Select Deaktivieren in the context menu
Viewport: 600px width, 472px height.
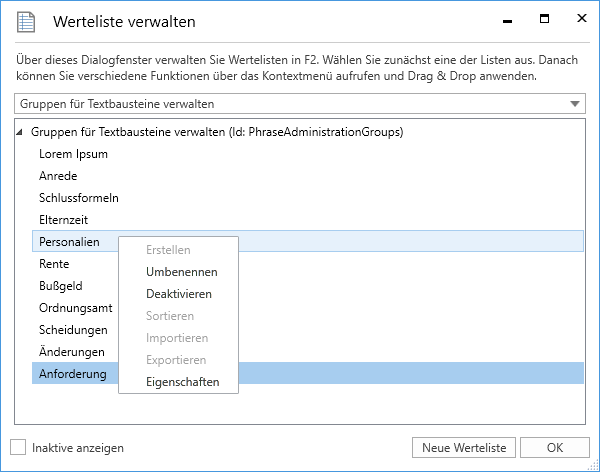(x=179, y=294)
